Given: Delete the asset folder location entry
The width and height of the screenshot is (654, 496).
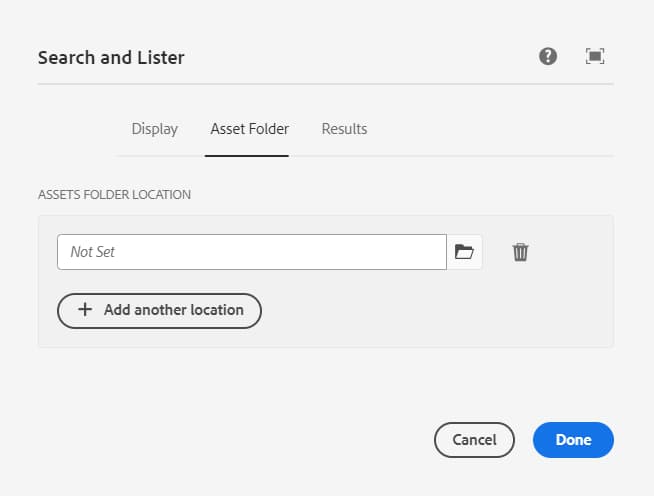Looking at the screenshot, I should coord(520,252).
